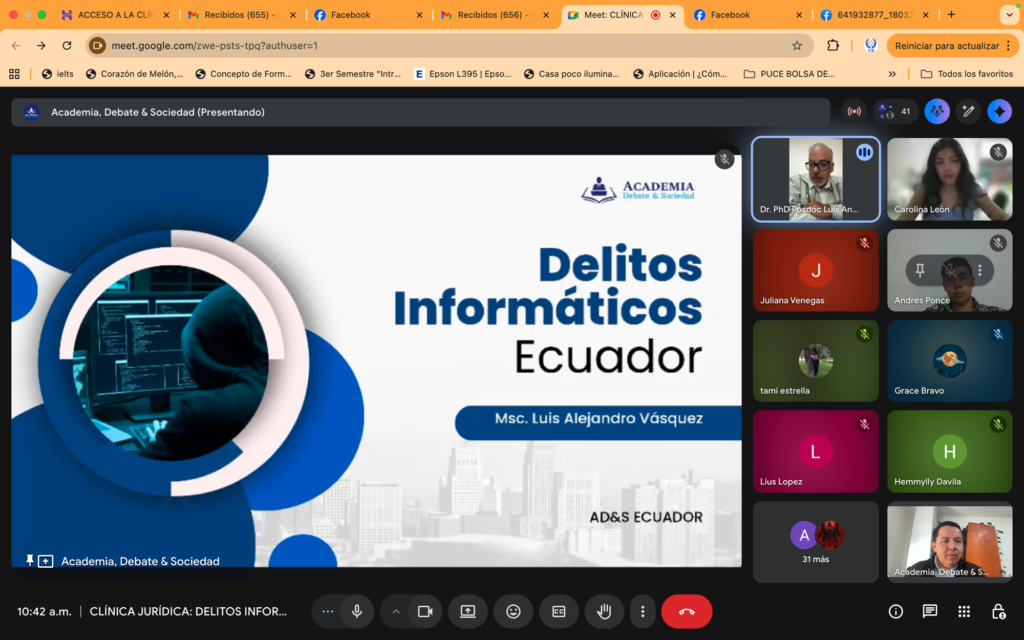Click the Reiniciar para actualizar button
The image size is (1024, 640).
[x=946, y=45]
